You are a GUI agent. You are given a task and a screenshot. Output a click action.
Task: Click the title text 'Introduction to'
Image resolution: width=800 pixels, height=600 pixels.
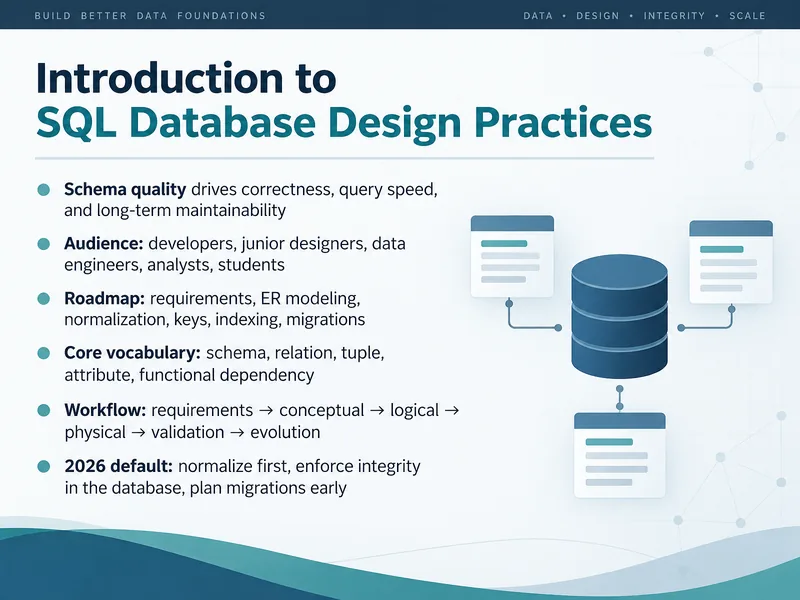(x=186, y=78)
